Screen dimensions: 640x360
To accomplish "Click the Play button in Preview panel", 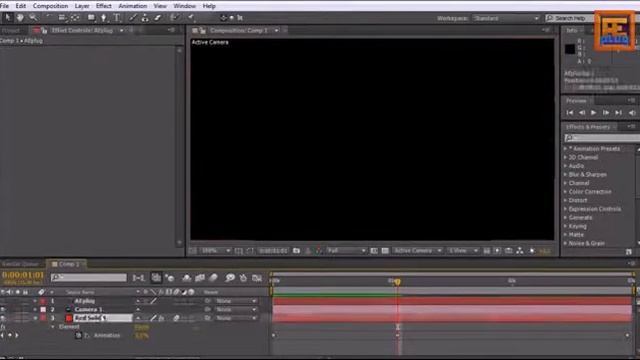I will tap(594, 113).
